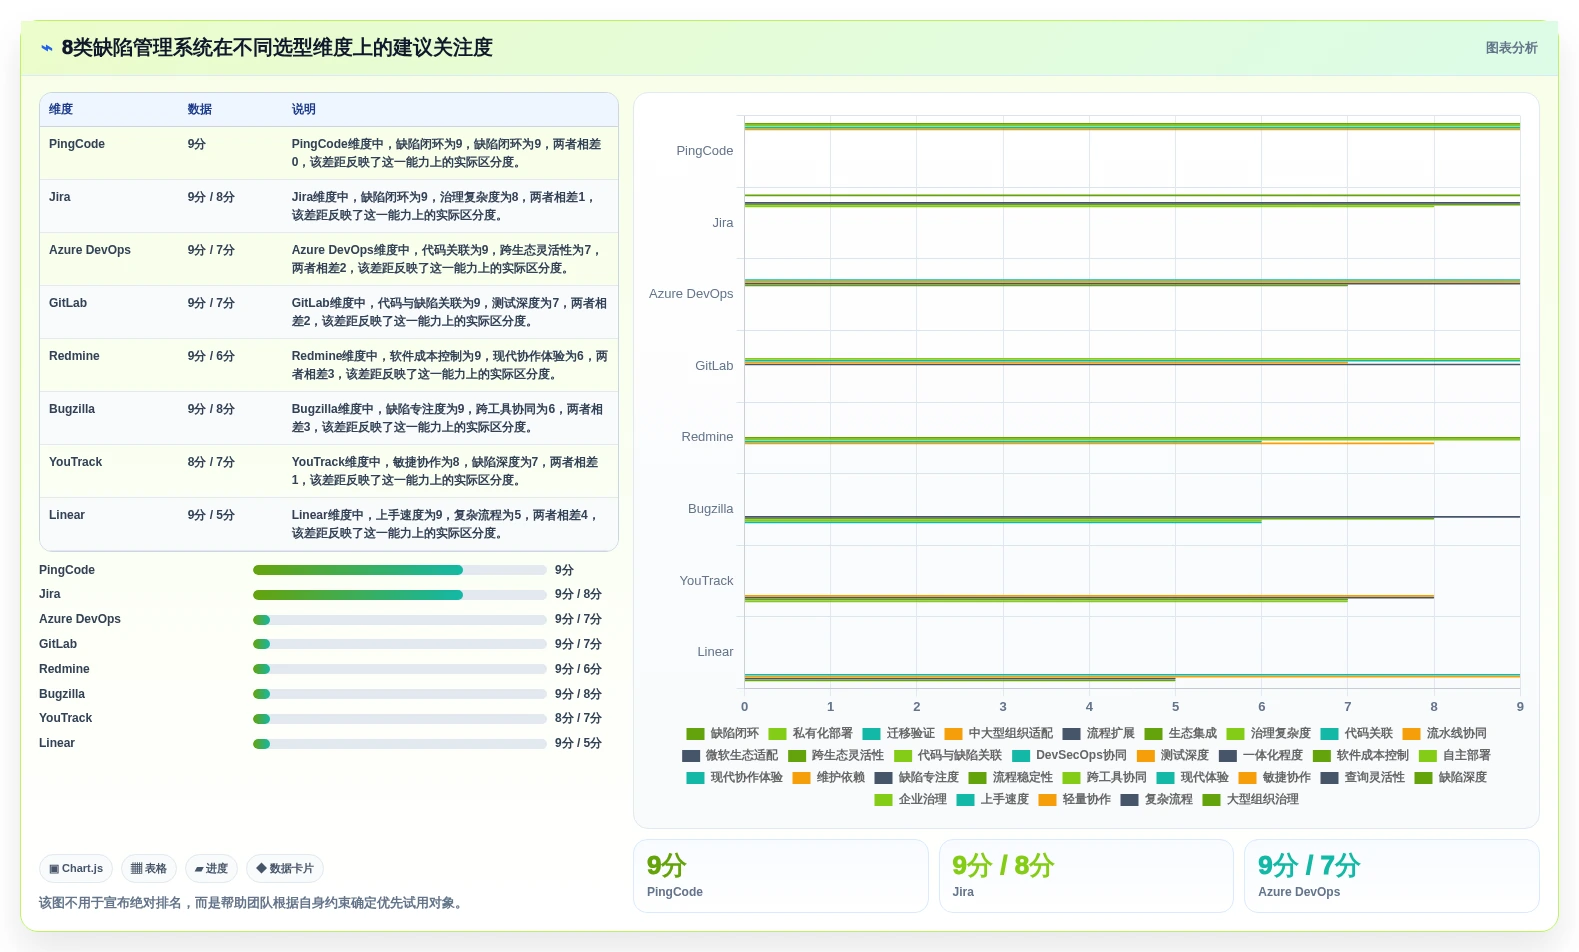Open the 图表分析 label in header
This screenshot has height=952, width=1579.
pyautogui.click(x=1511, y=48)
